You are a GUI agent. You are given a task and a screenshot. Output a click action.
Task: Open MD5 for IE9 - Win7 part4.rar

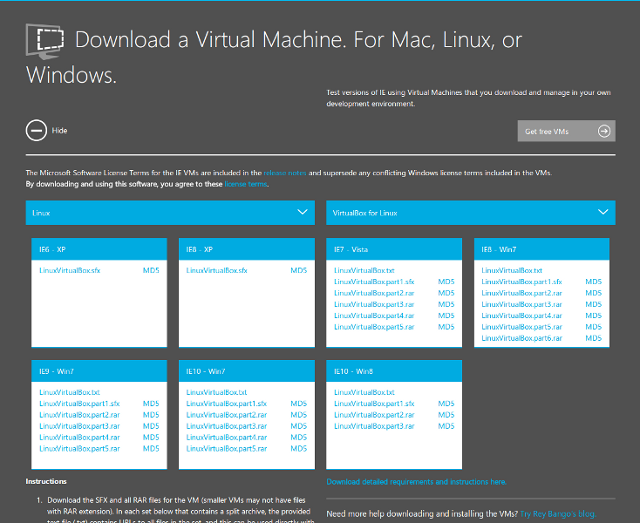pos(151,437)
